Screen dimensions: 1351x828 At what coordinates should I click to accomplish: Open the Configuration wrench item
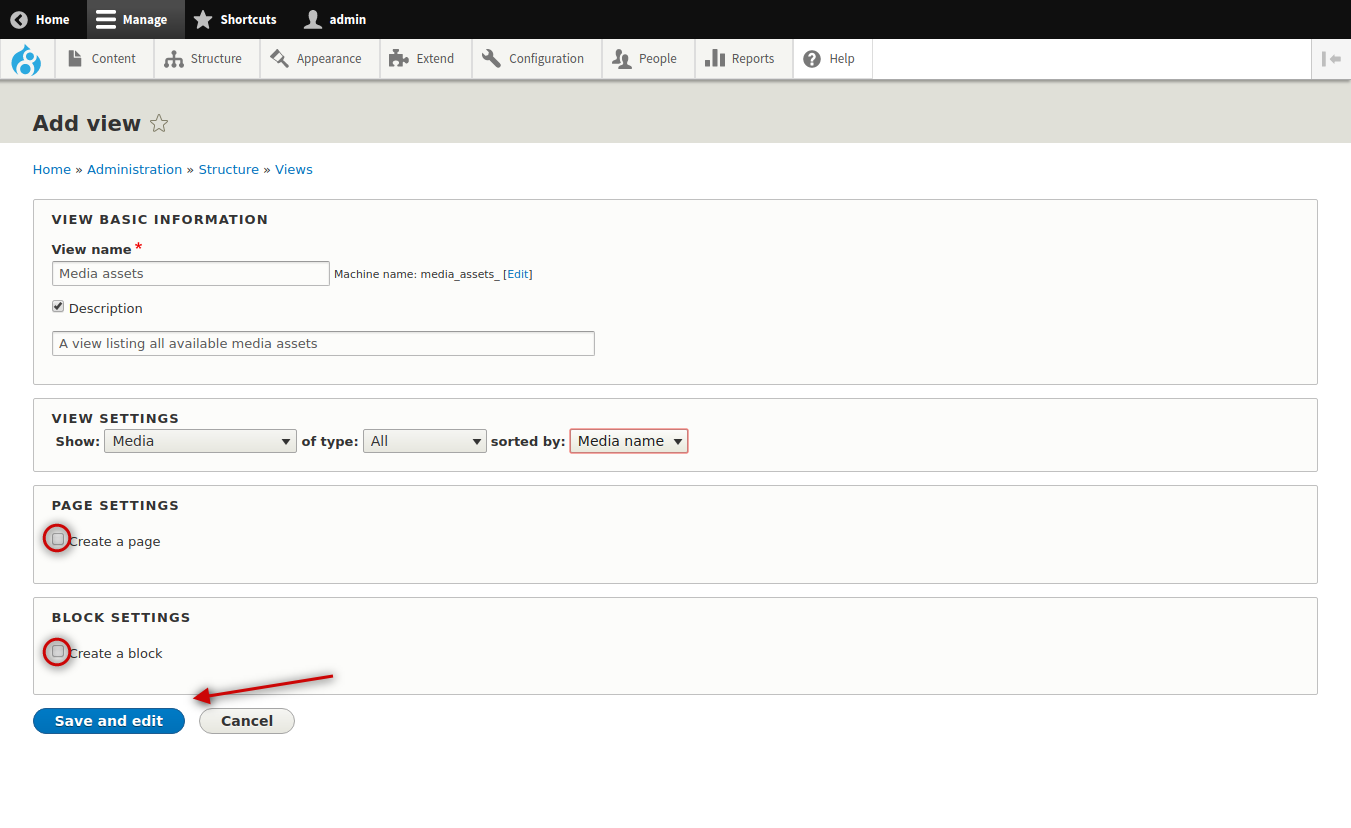pos(533,59)
